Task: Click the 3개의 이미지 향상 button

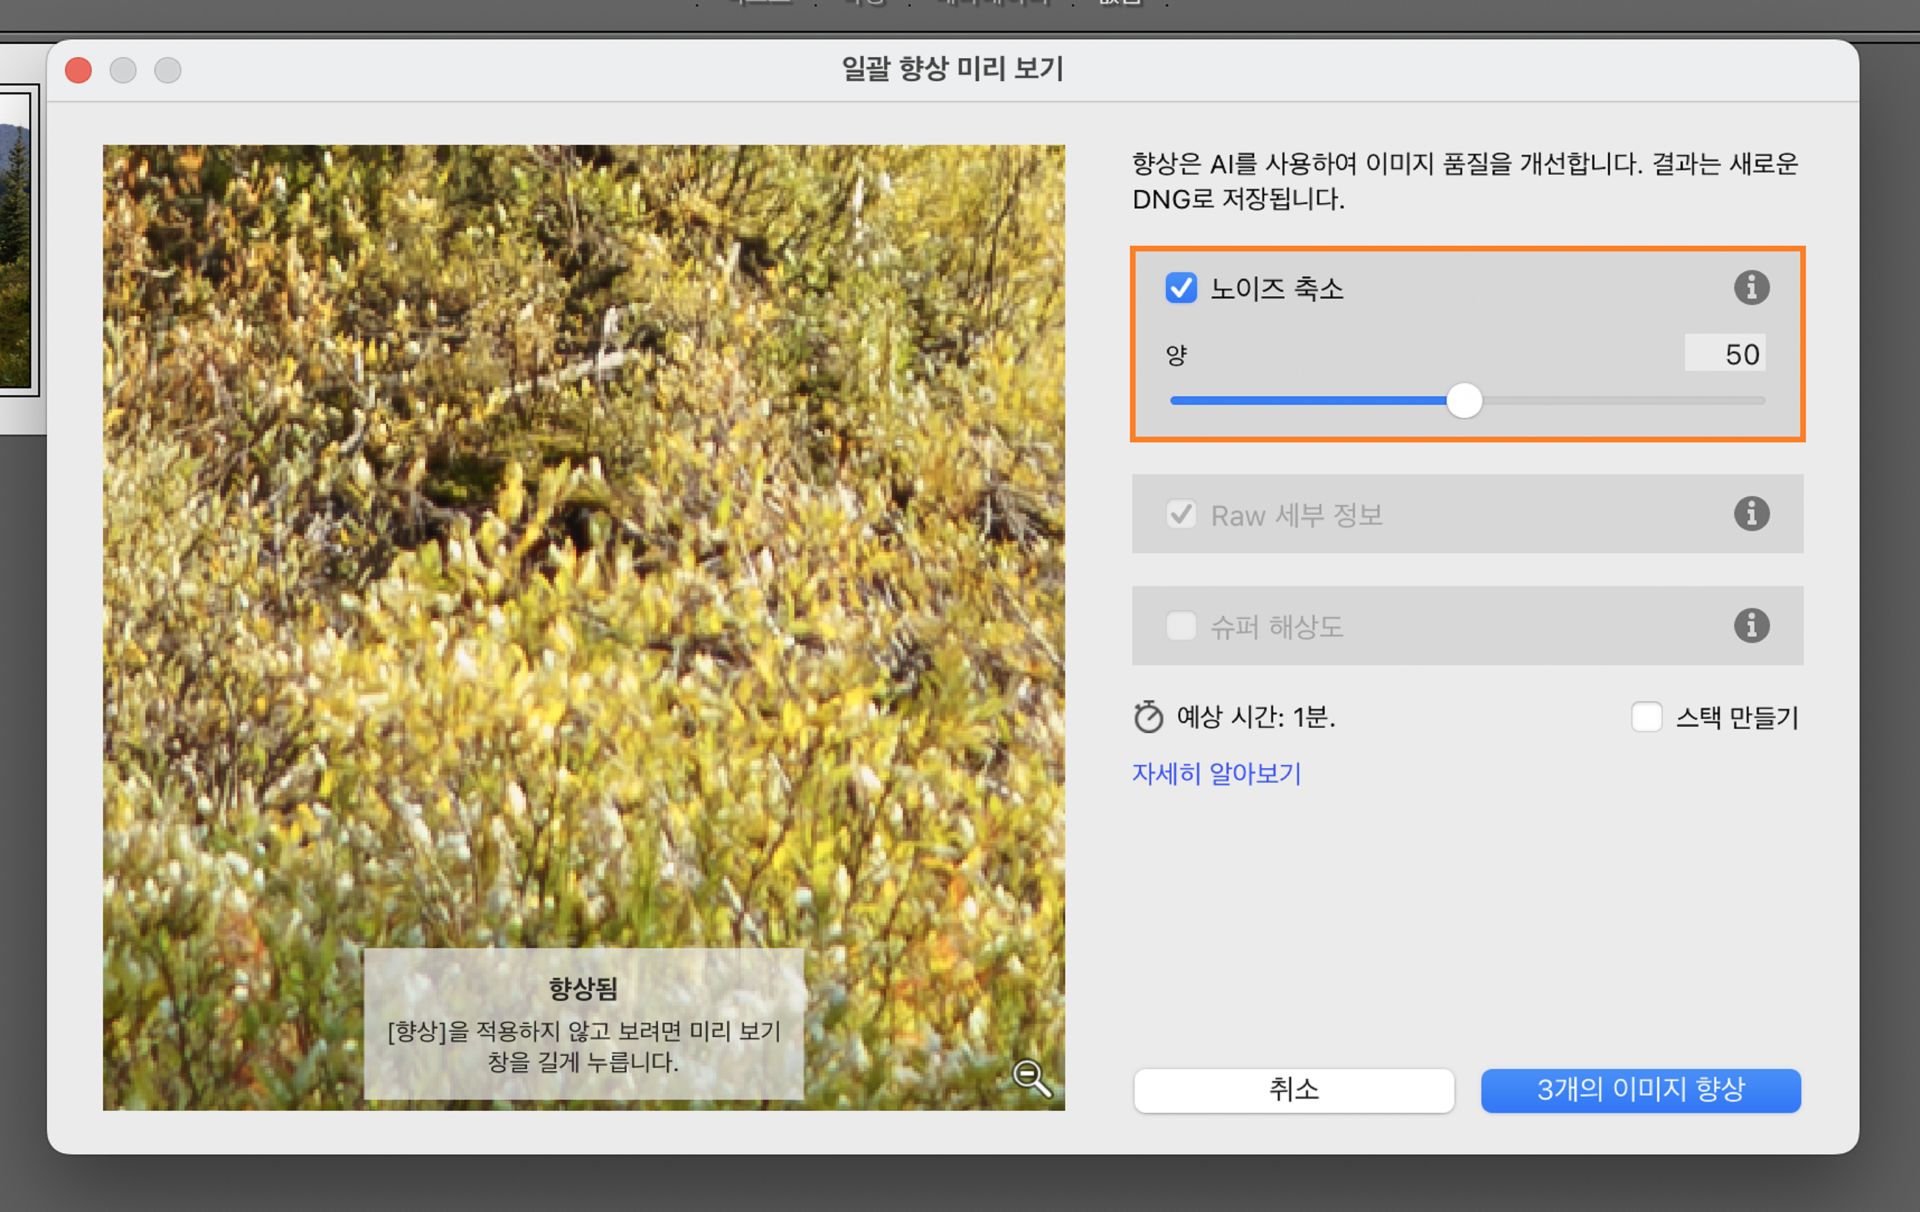Action: coord(1640,1090)
